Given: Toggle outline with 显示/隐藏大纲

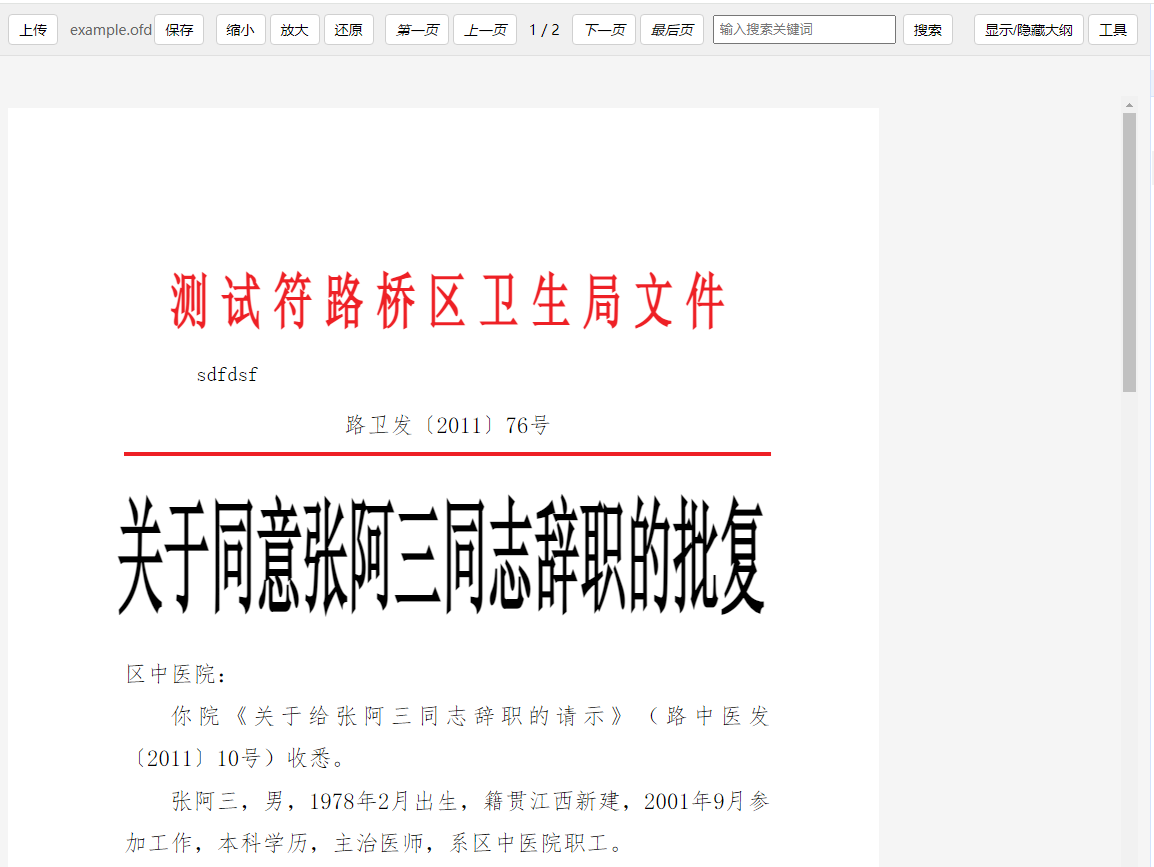Looking at the screenshot, I should (1029, 30).
